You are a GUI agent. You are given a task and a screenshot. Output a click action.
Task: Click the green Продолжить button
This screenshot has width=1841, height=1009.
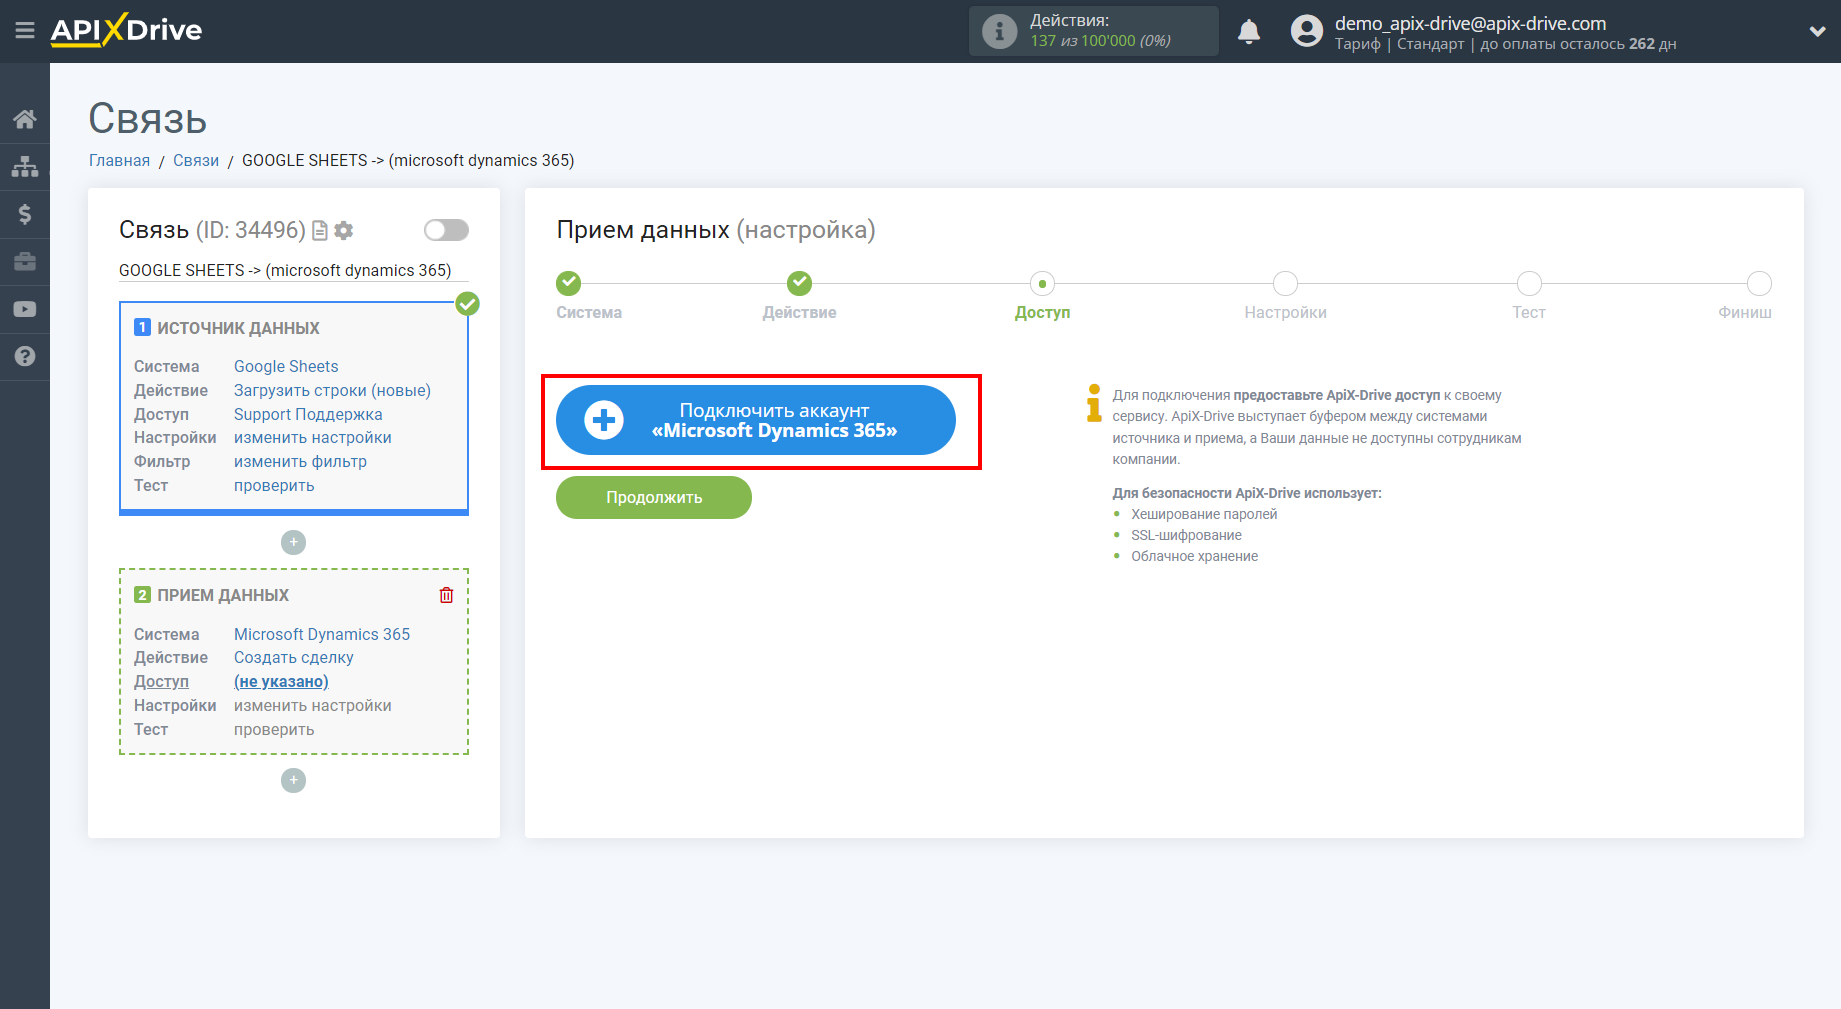coord(654,497)
